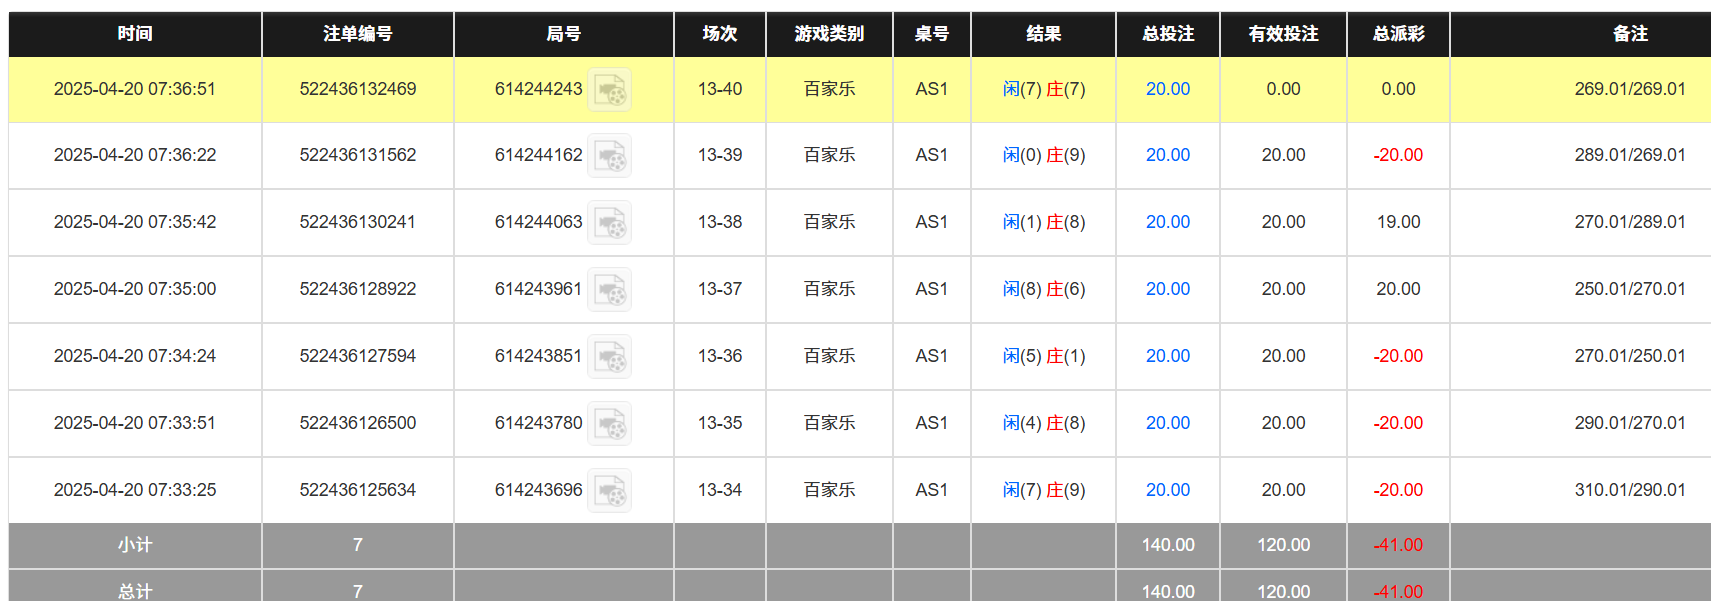This screenshot has height=601, width=1711.
Task: Click the replay icon for round 614244162
Action: tap(614, 156)
